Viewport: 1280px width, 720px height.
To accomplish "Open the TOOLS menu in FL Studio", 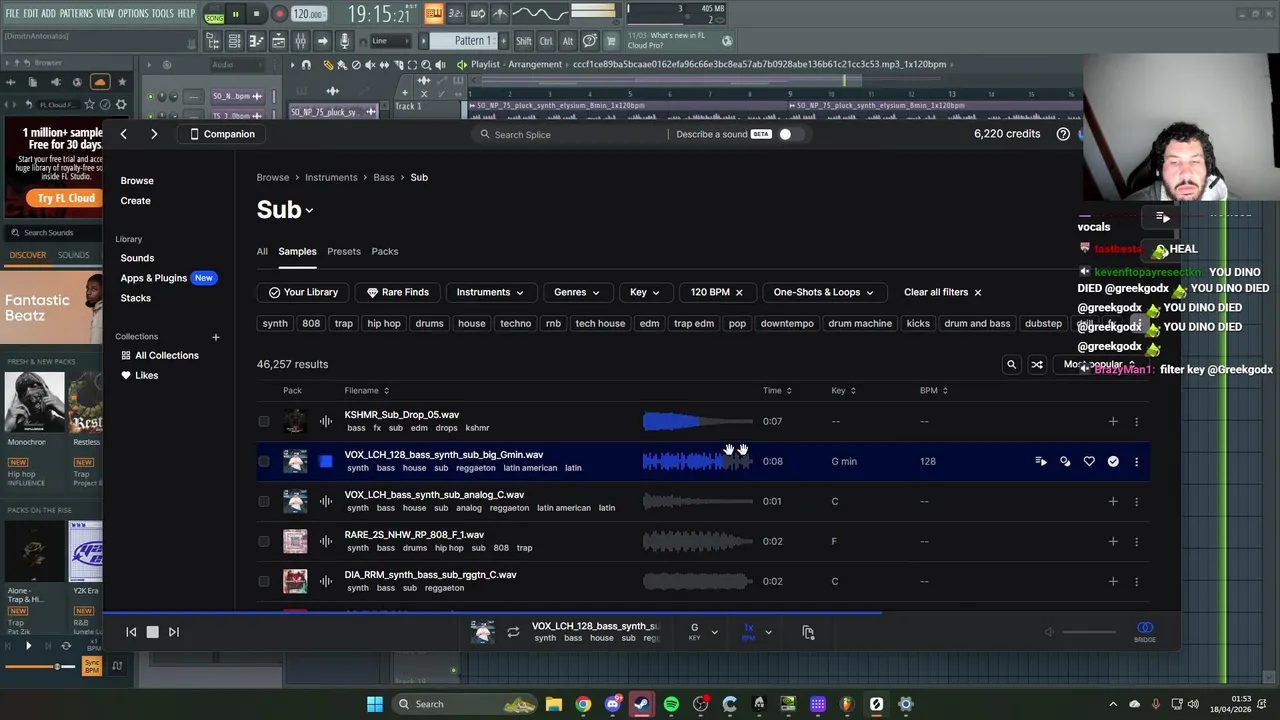I will (163, 13).
